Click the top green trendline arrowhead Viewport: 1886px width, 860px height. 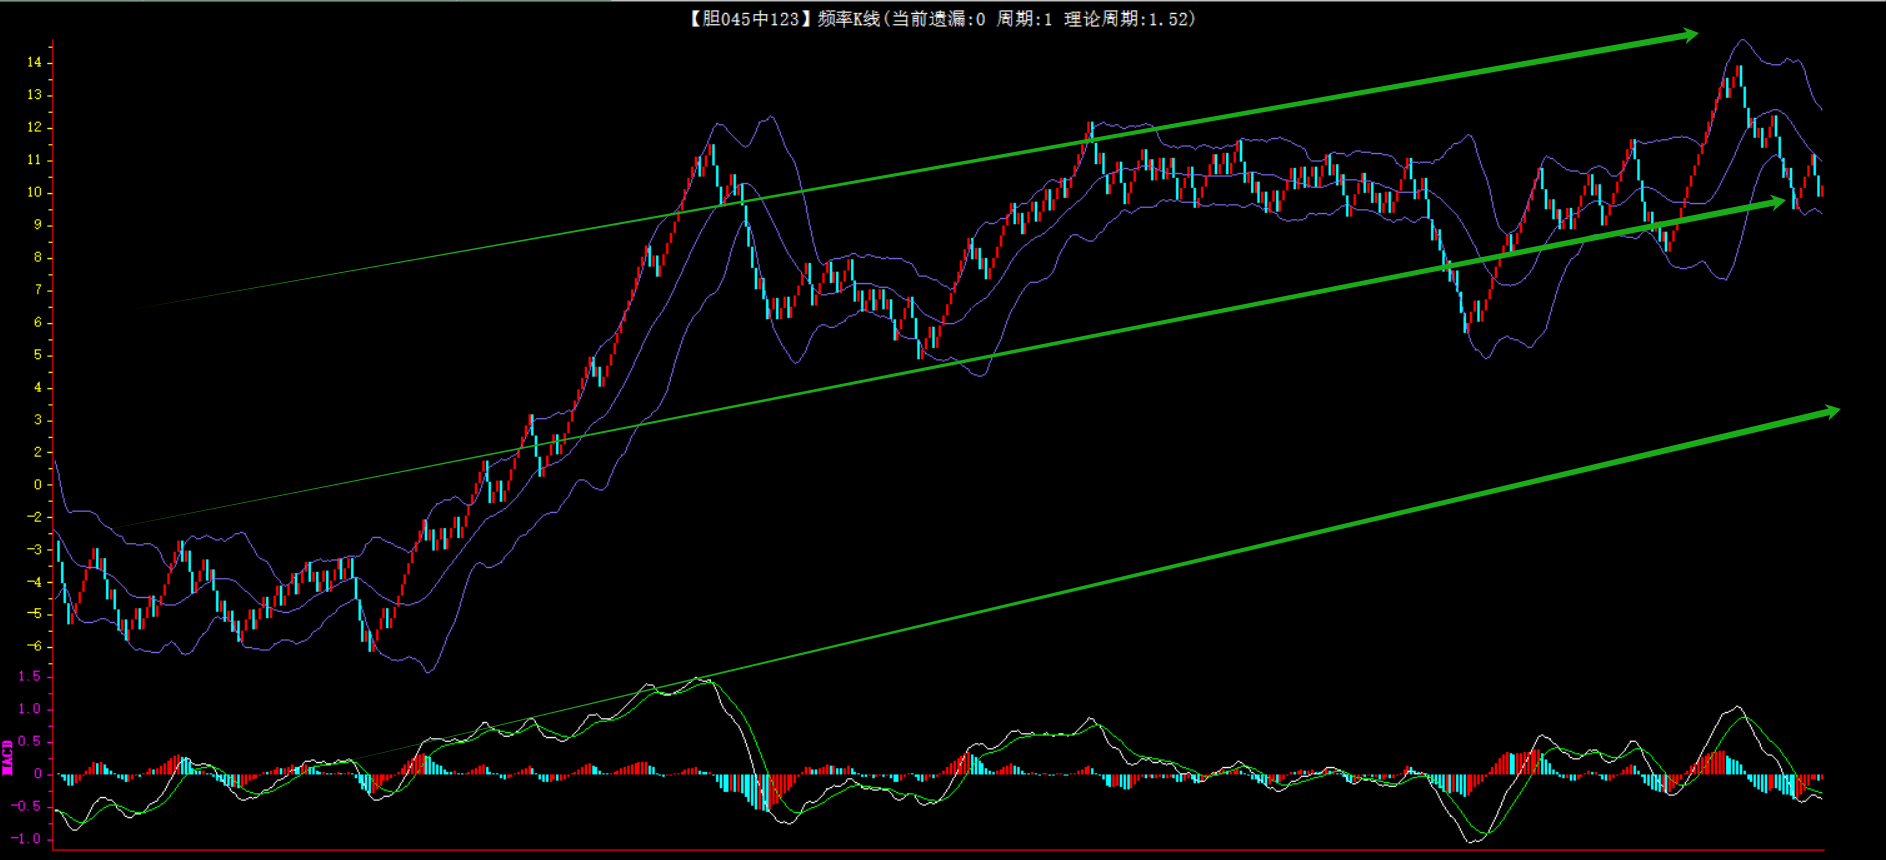click(x=1689, y=36)
